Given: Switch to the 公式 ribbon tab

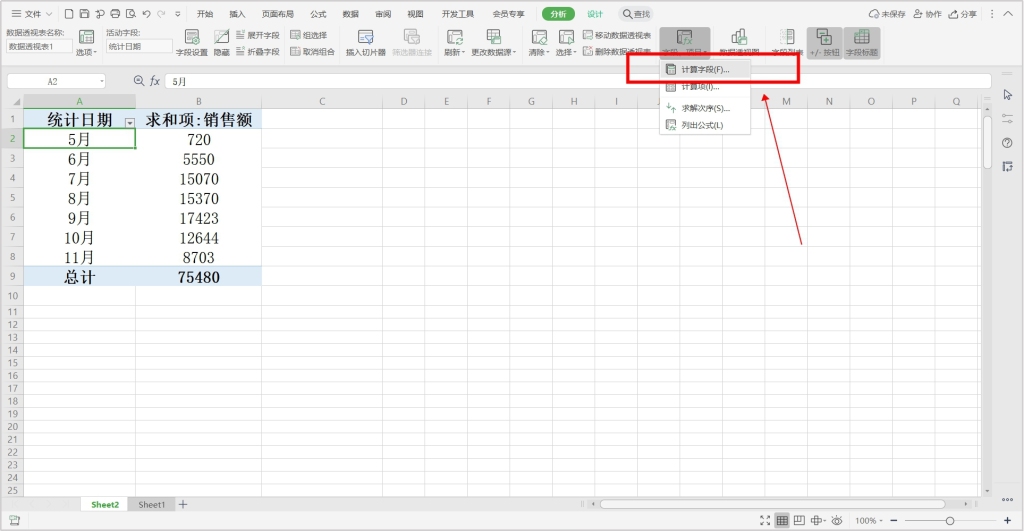Looking at the screenshot, I should pos(318,14).
